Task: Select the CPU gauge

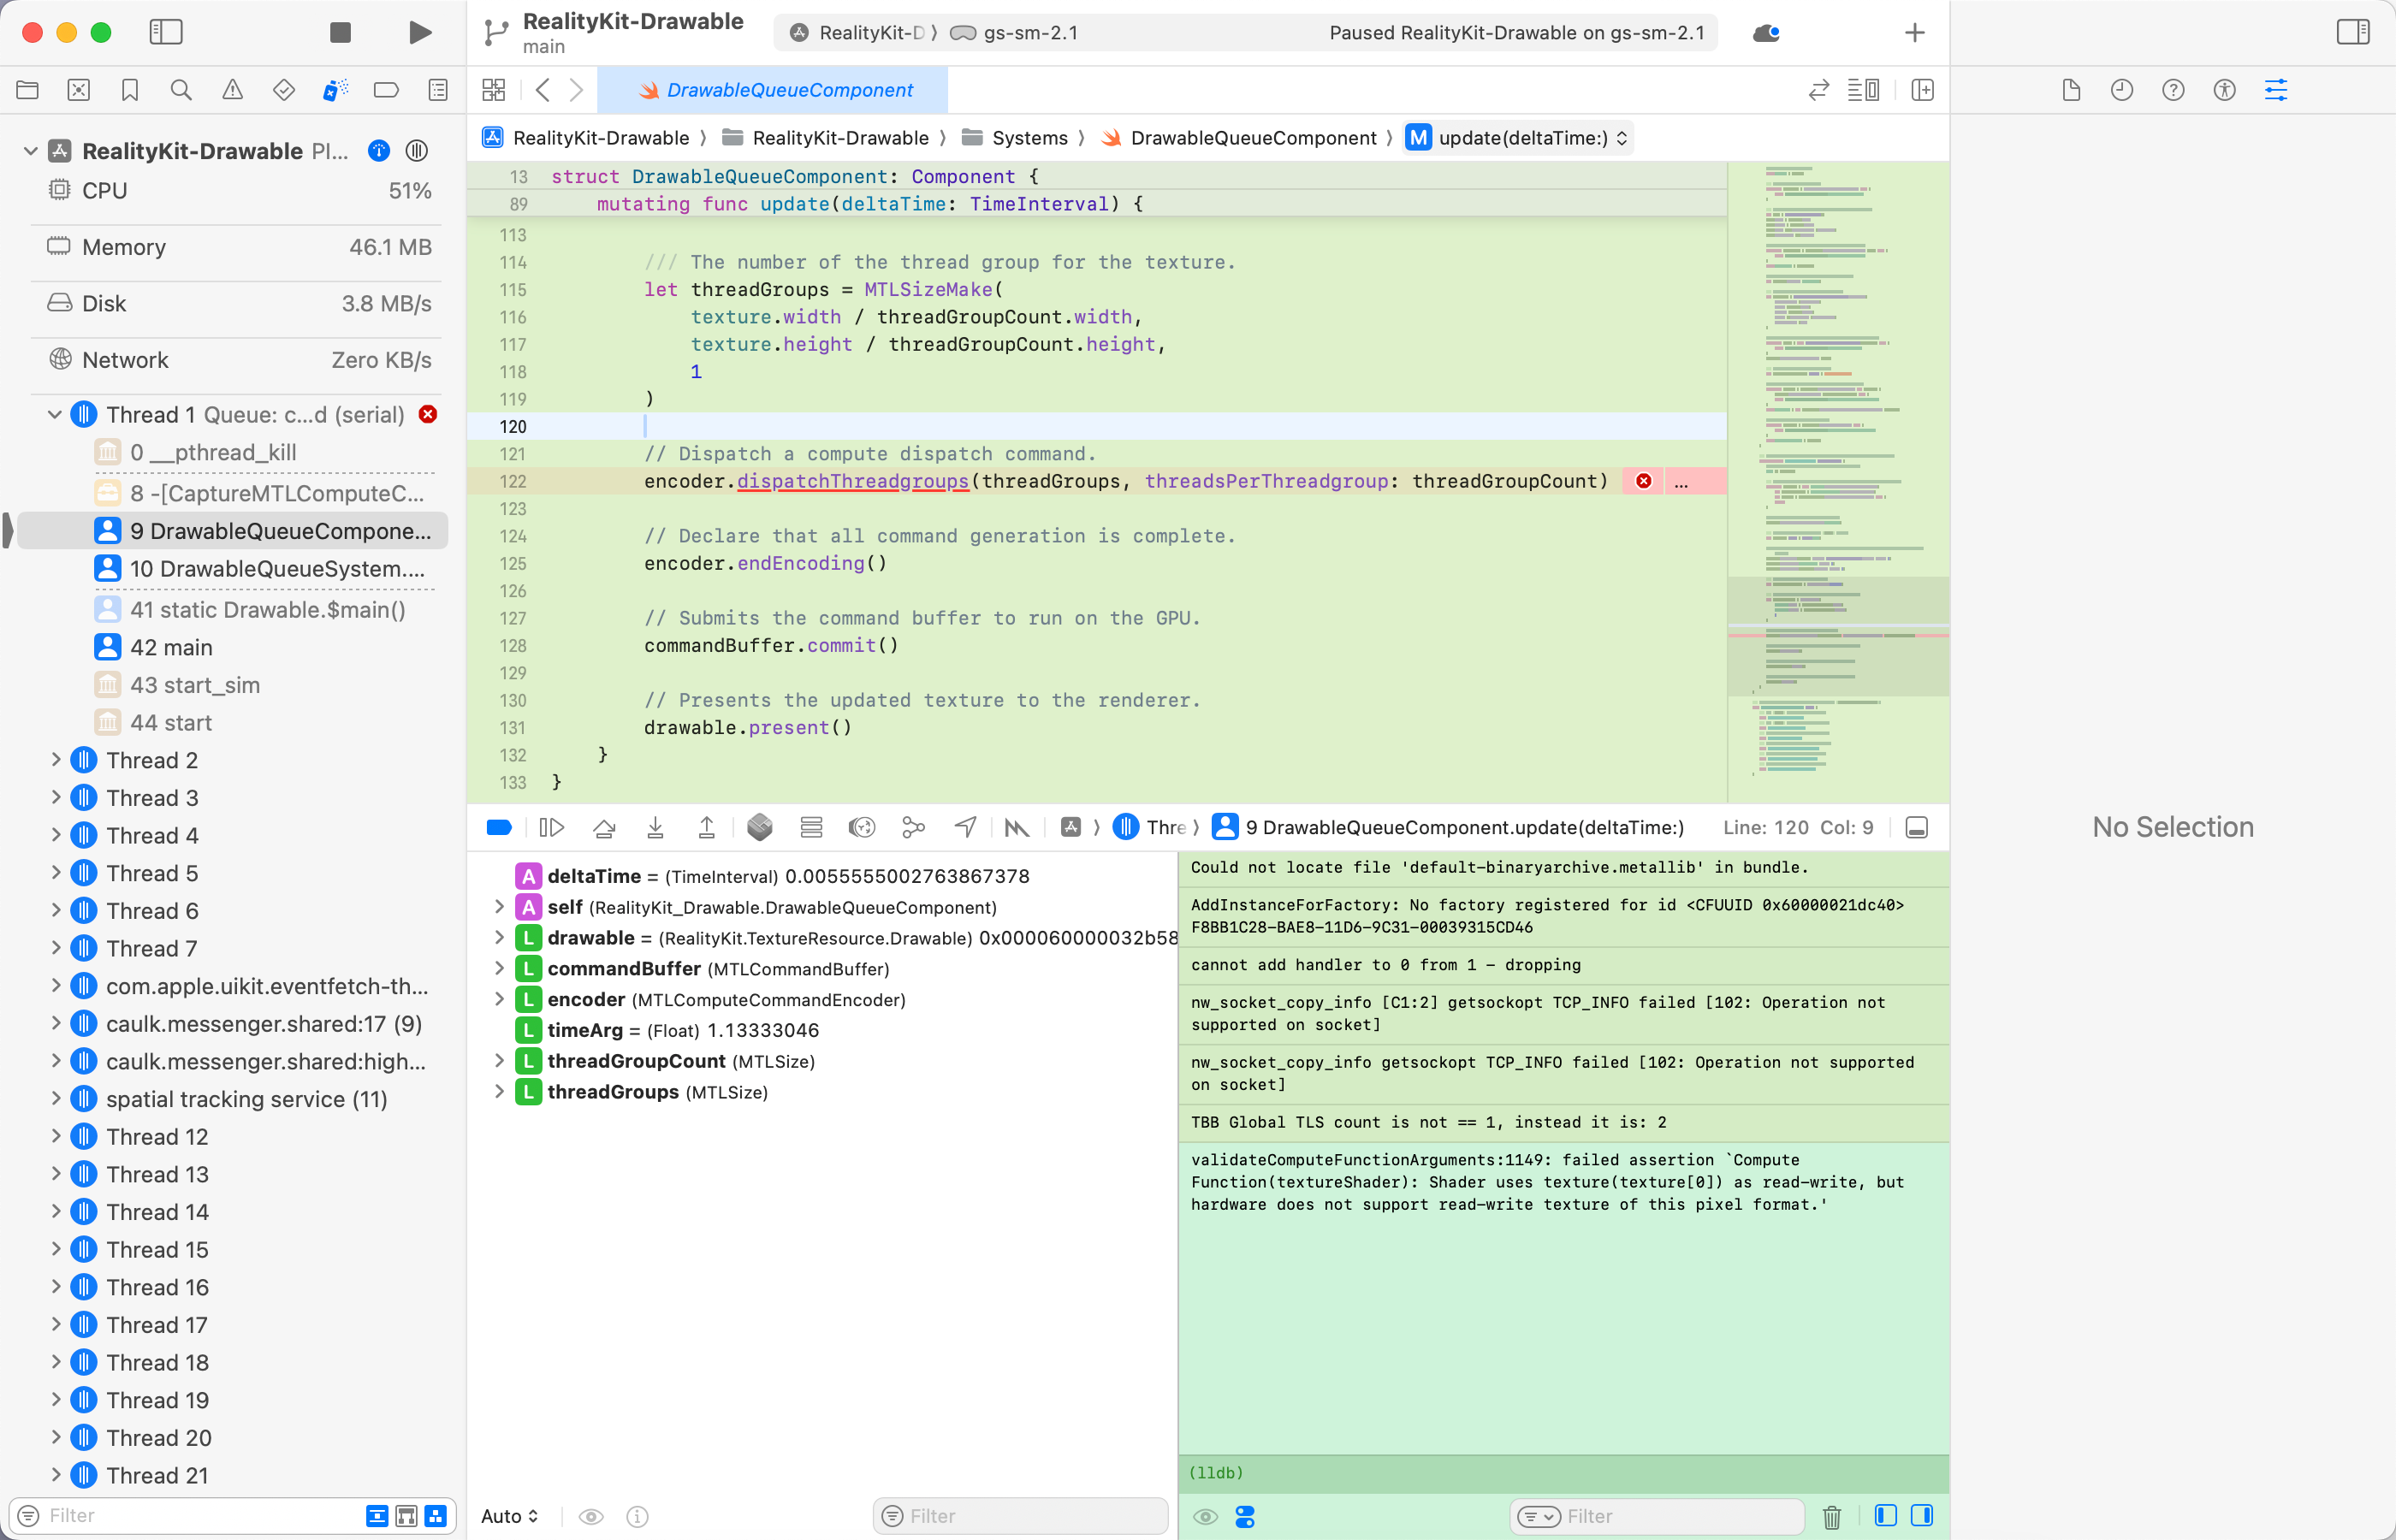Action: (x=238, y=190)
